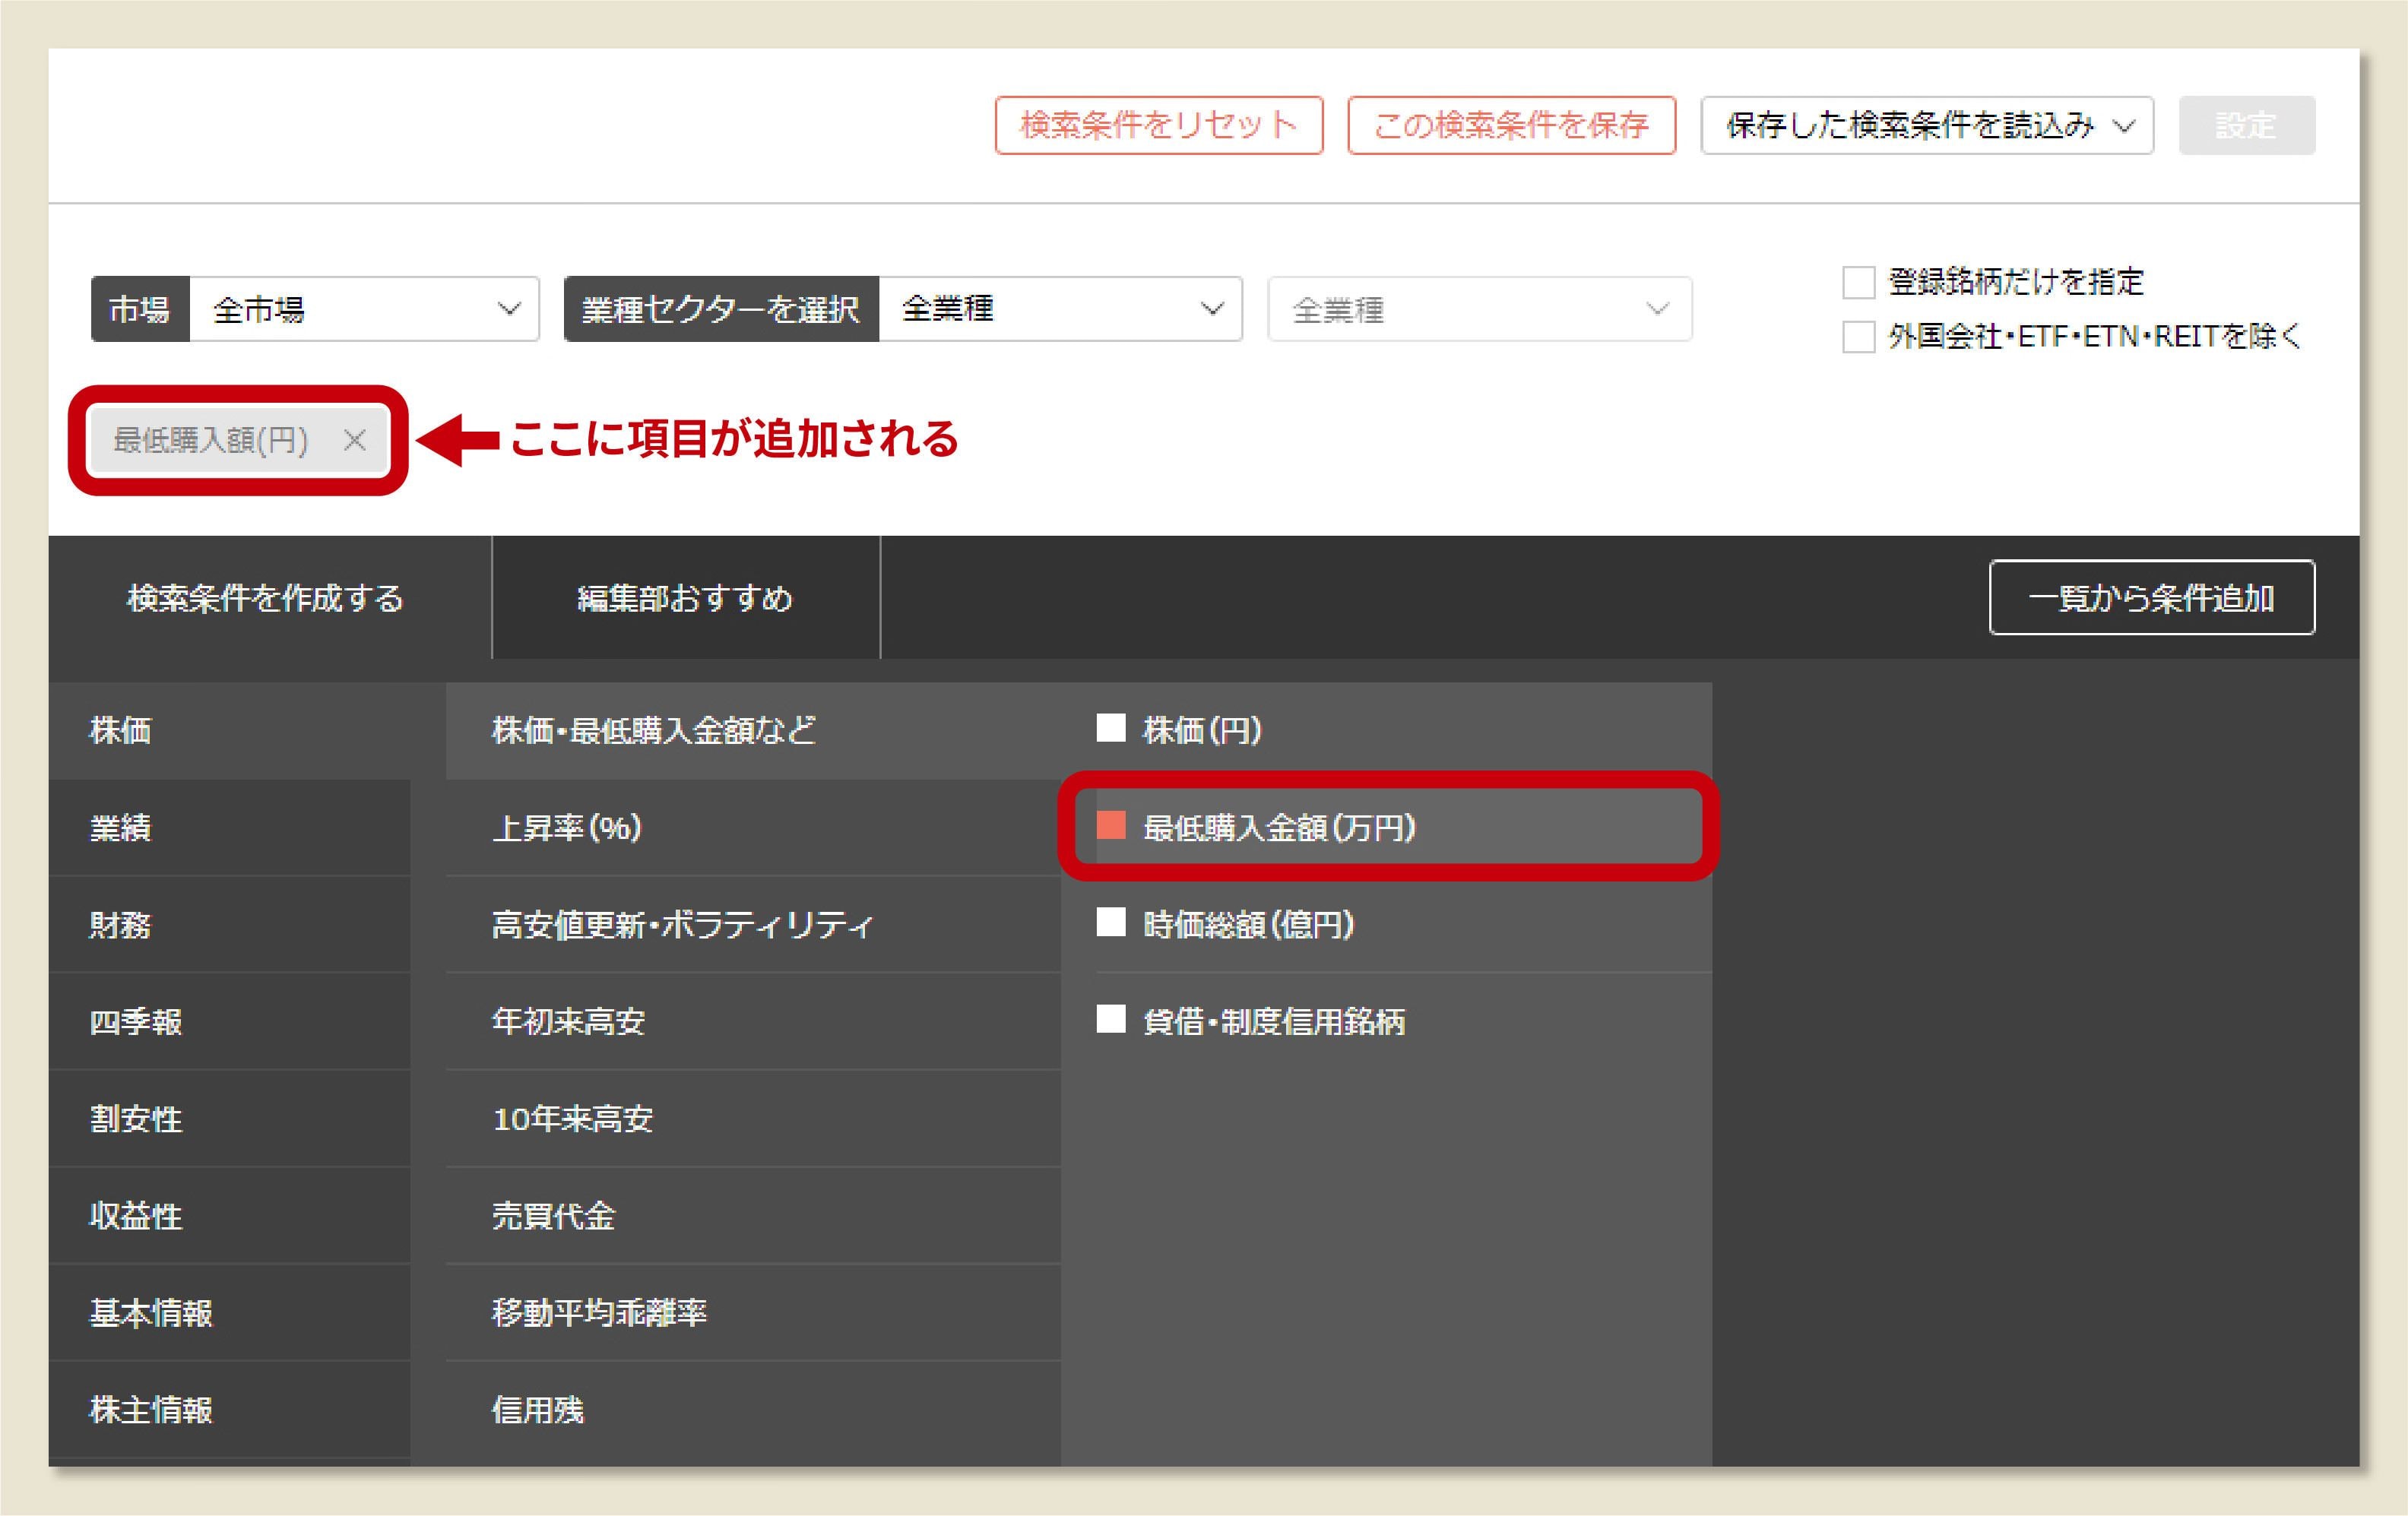
Task: Select the 上昇率(%) menu entry
Action: pyautogui.click(x=566, y=827)
